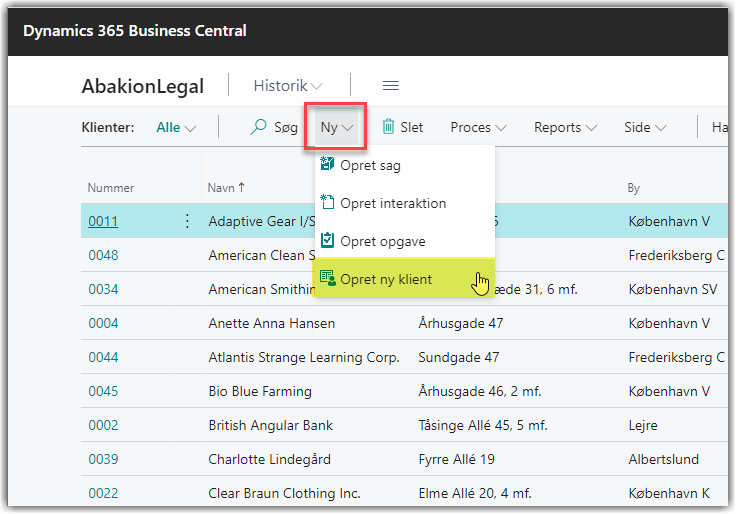Click the Opret ny klient icon
The image size is (736, 514).
(x=327, y=278)
